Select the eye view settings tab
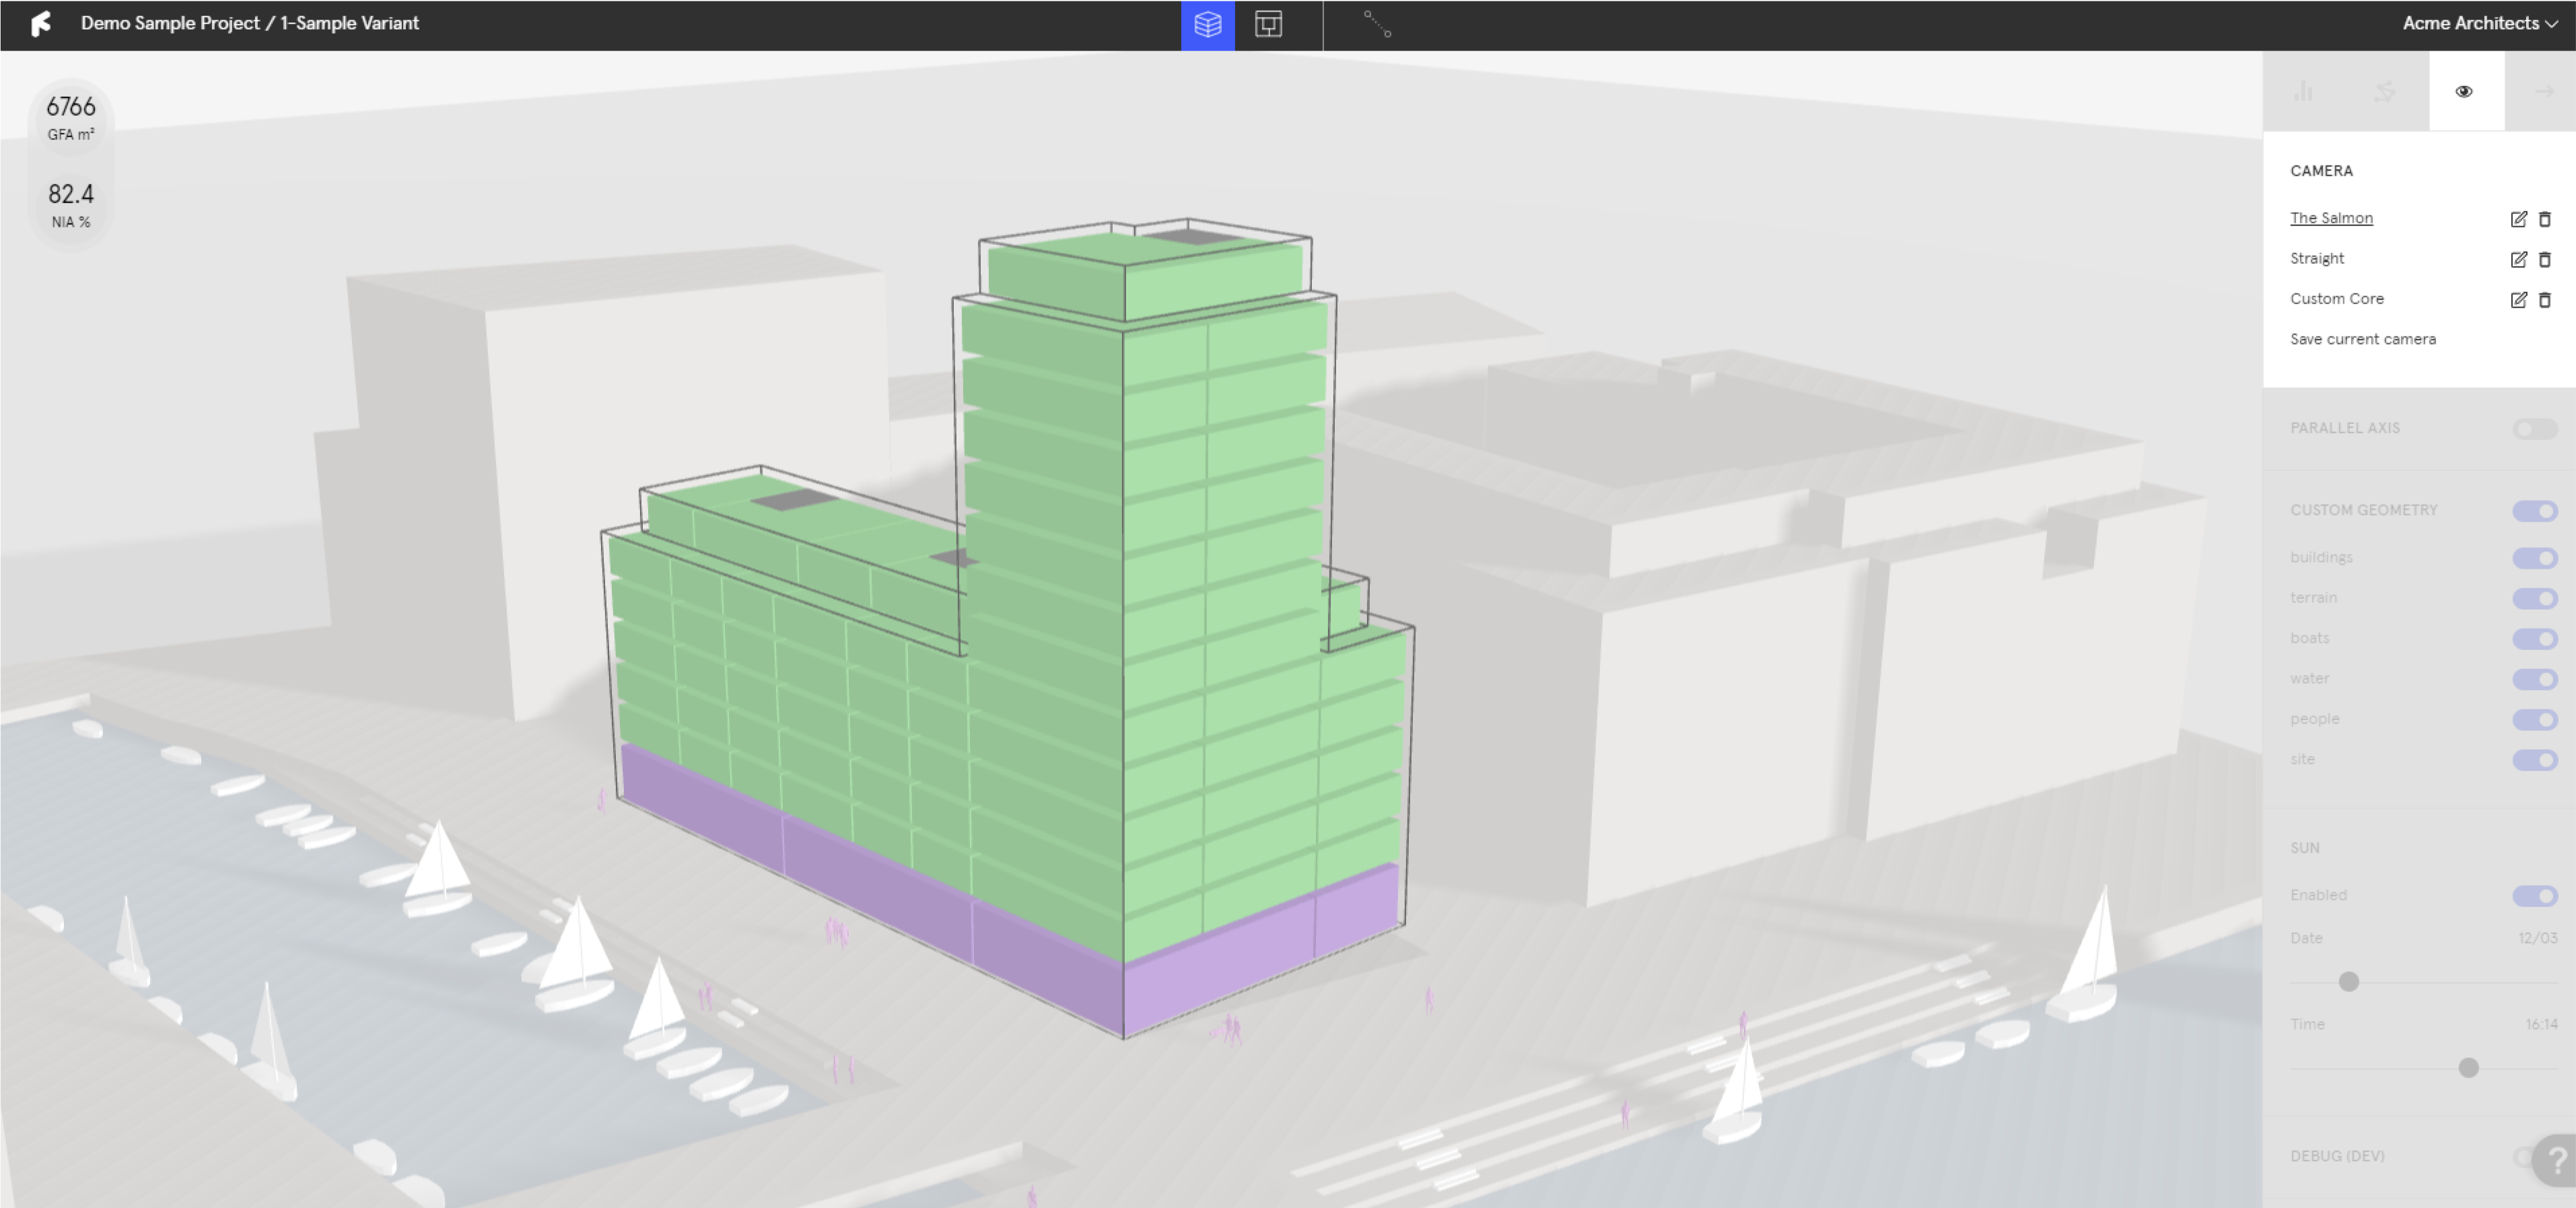Screen dimensions: 2576x1208 [x=2464, y=91]
